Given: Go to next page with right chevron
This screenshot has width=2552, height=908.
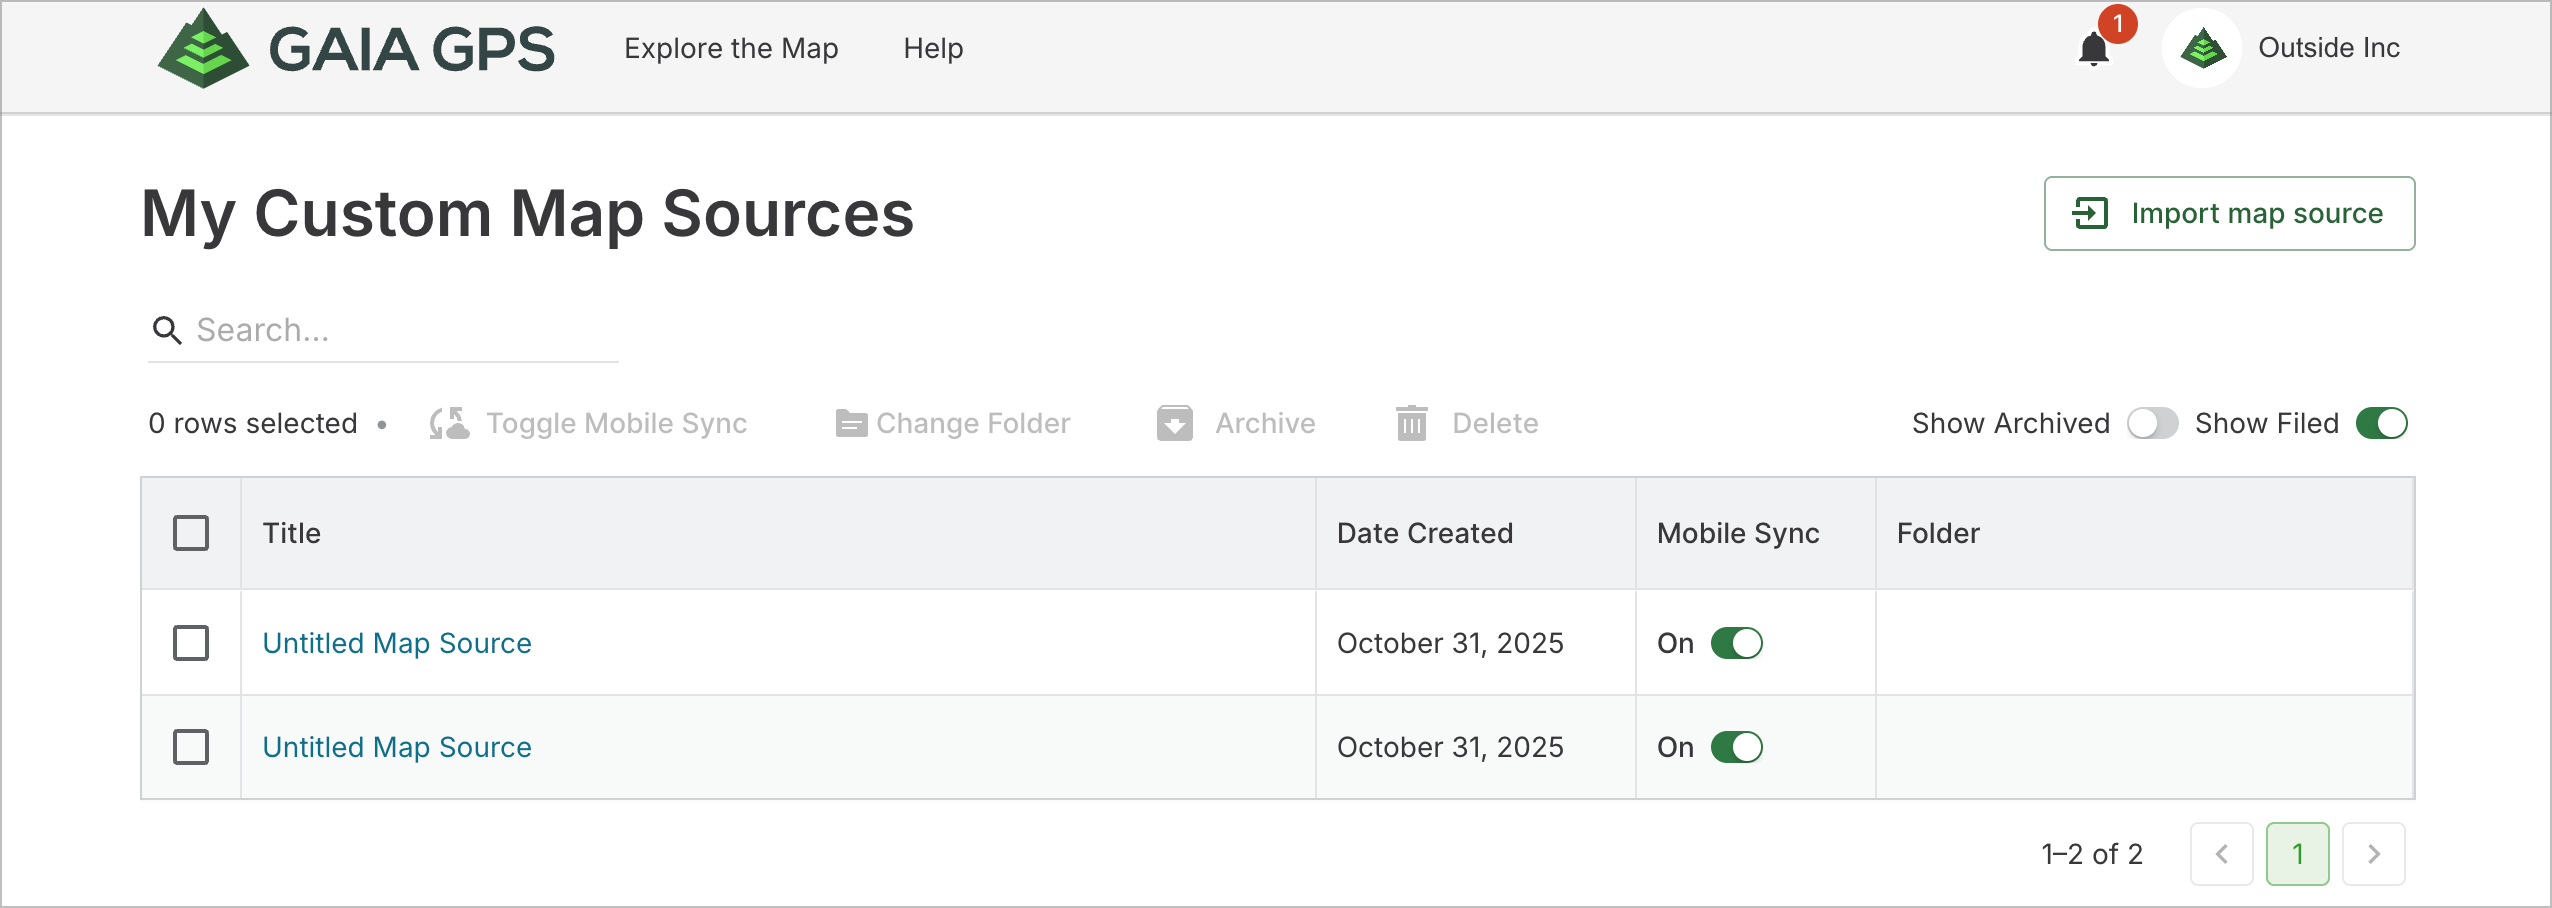Looking at the screenshot, I should point(2373,854).
